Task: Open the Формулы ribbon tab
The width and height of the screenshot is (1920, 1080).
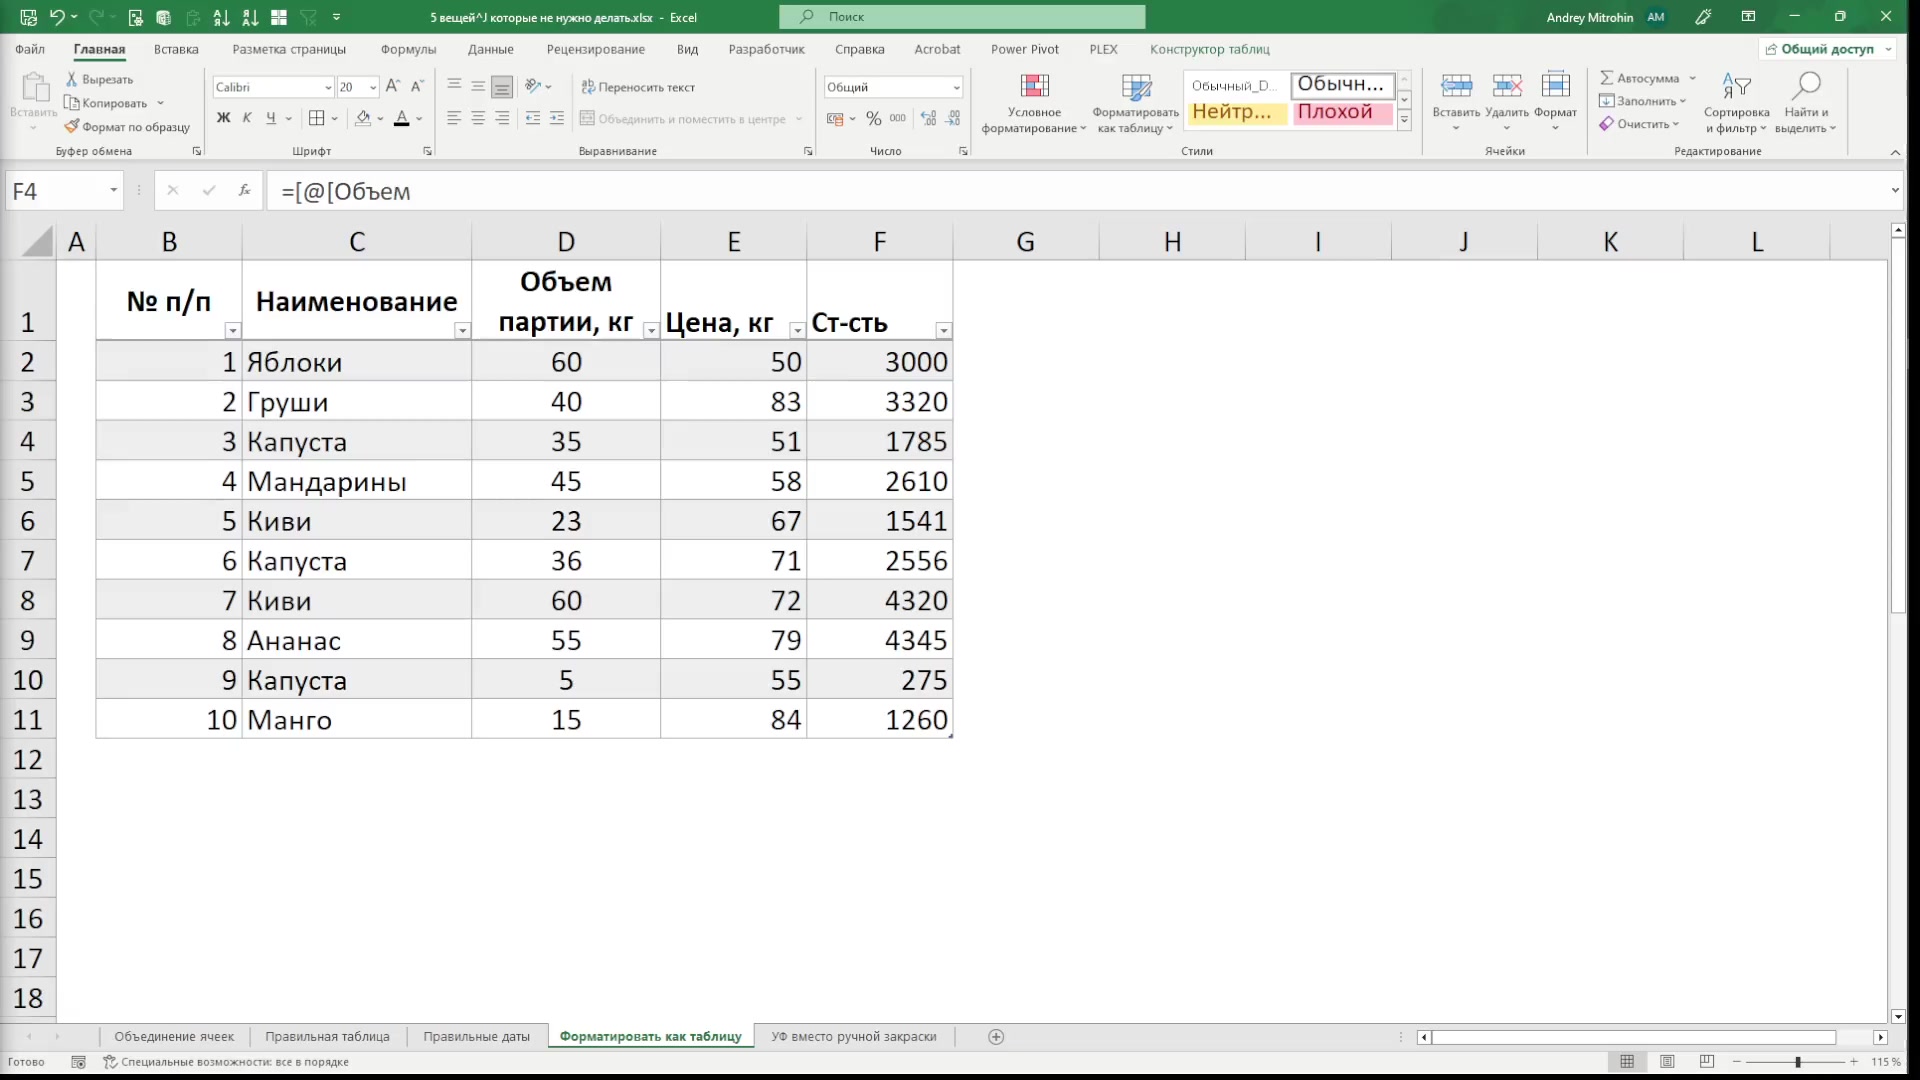Action: click(408, 49)
